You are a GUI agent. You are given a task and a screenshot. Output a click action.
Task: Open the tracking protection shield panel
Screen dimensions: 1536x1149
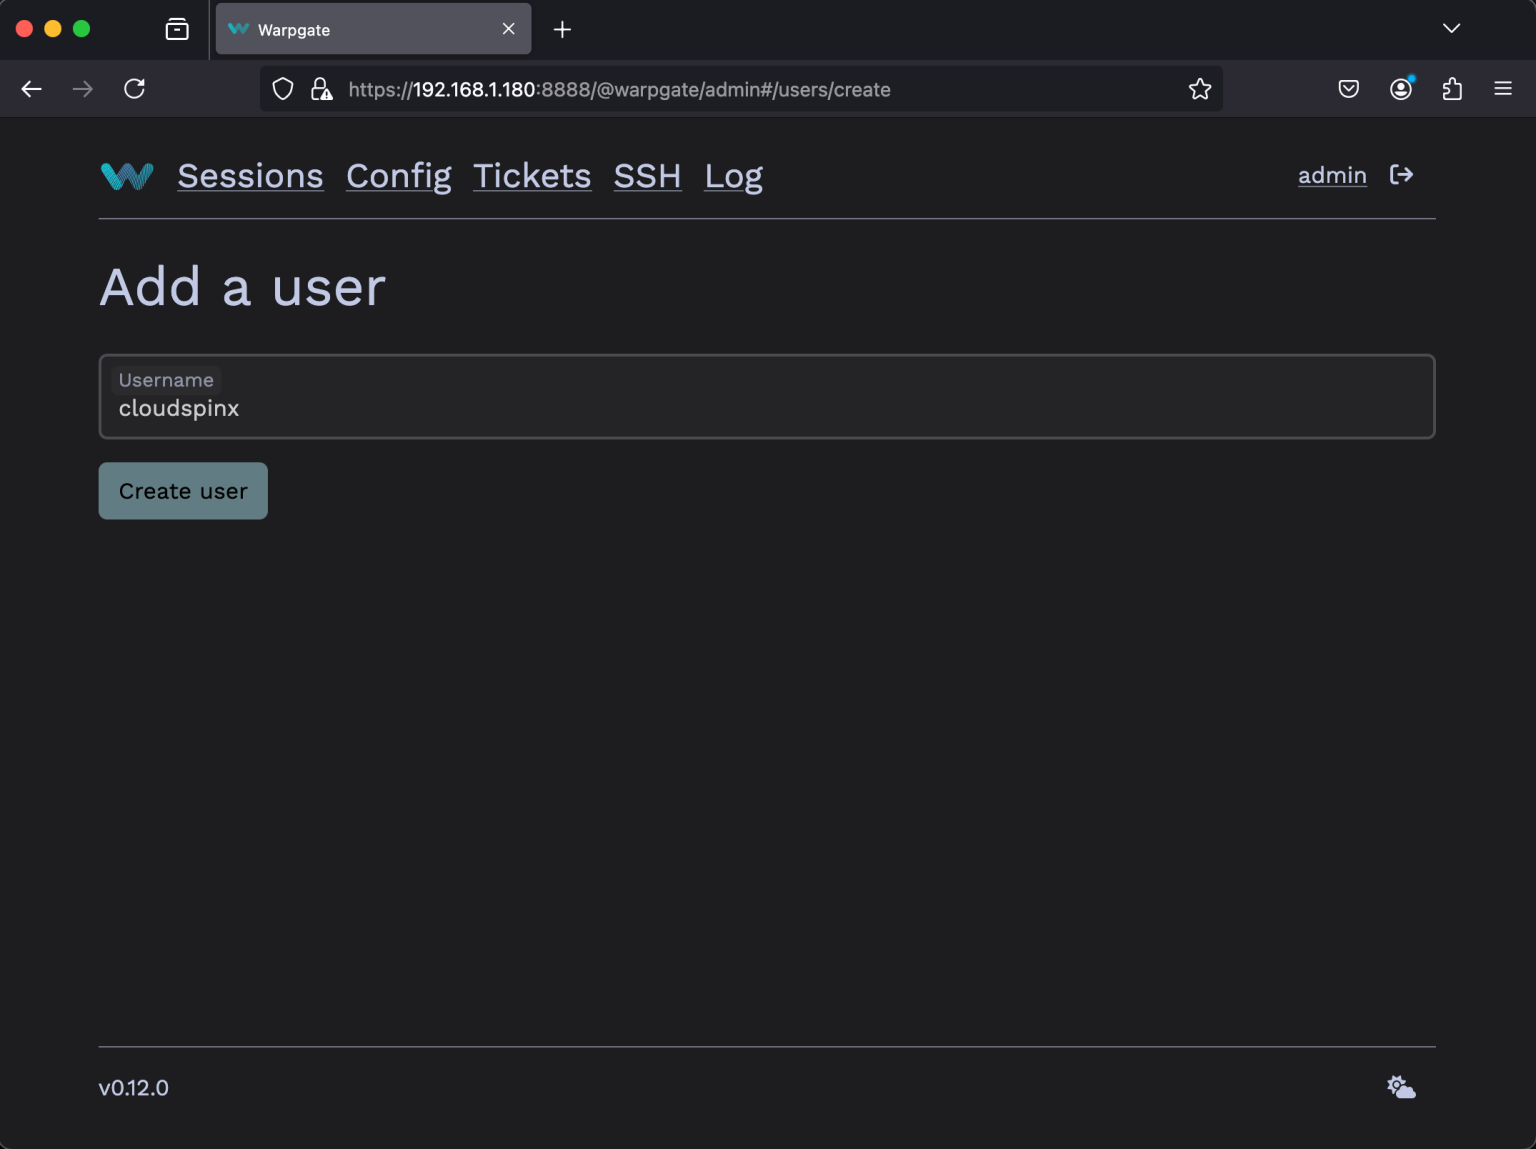tap(282, 88)
